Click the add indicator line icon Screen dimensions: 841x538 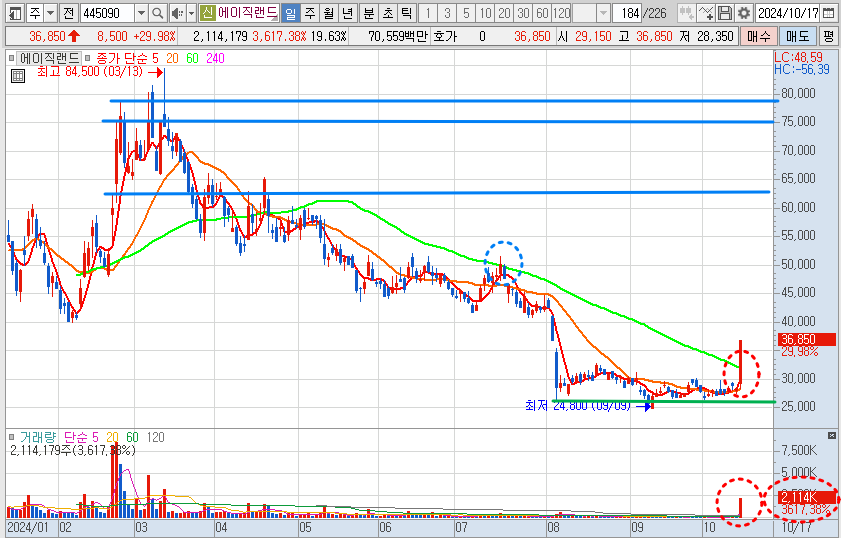pos(706,13)
